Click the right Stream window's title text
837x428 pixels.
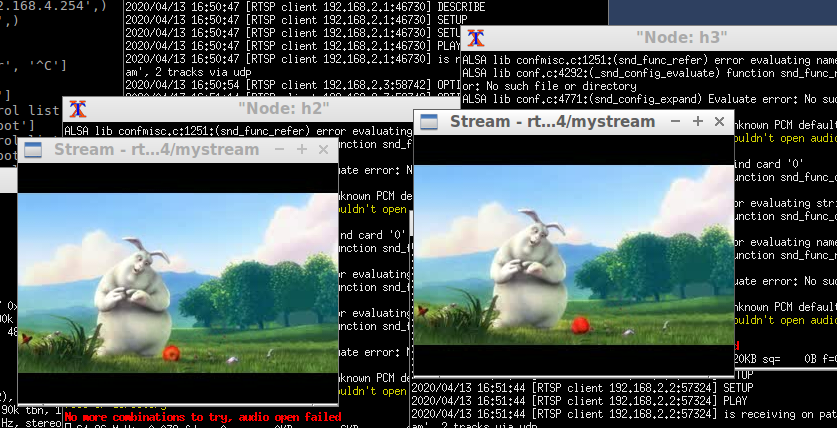[552, 122]
